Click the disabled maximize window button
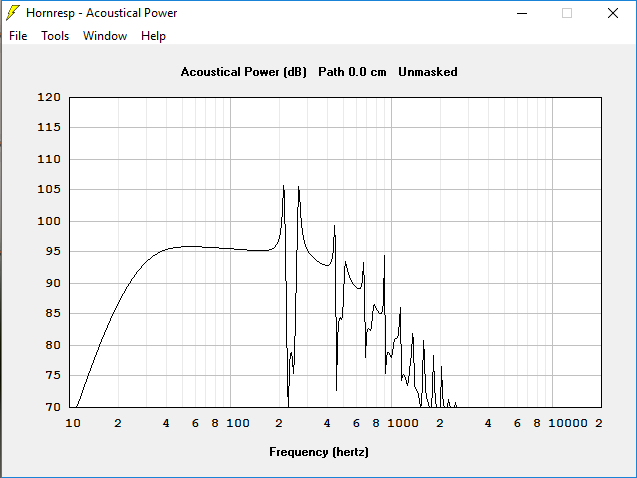Screen dimensions: 637x478 (x=567, y=13)
